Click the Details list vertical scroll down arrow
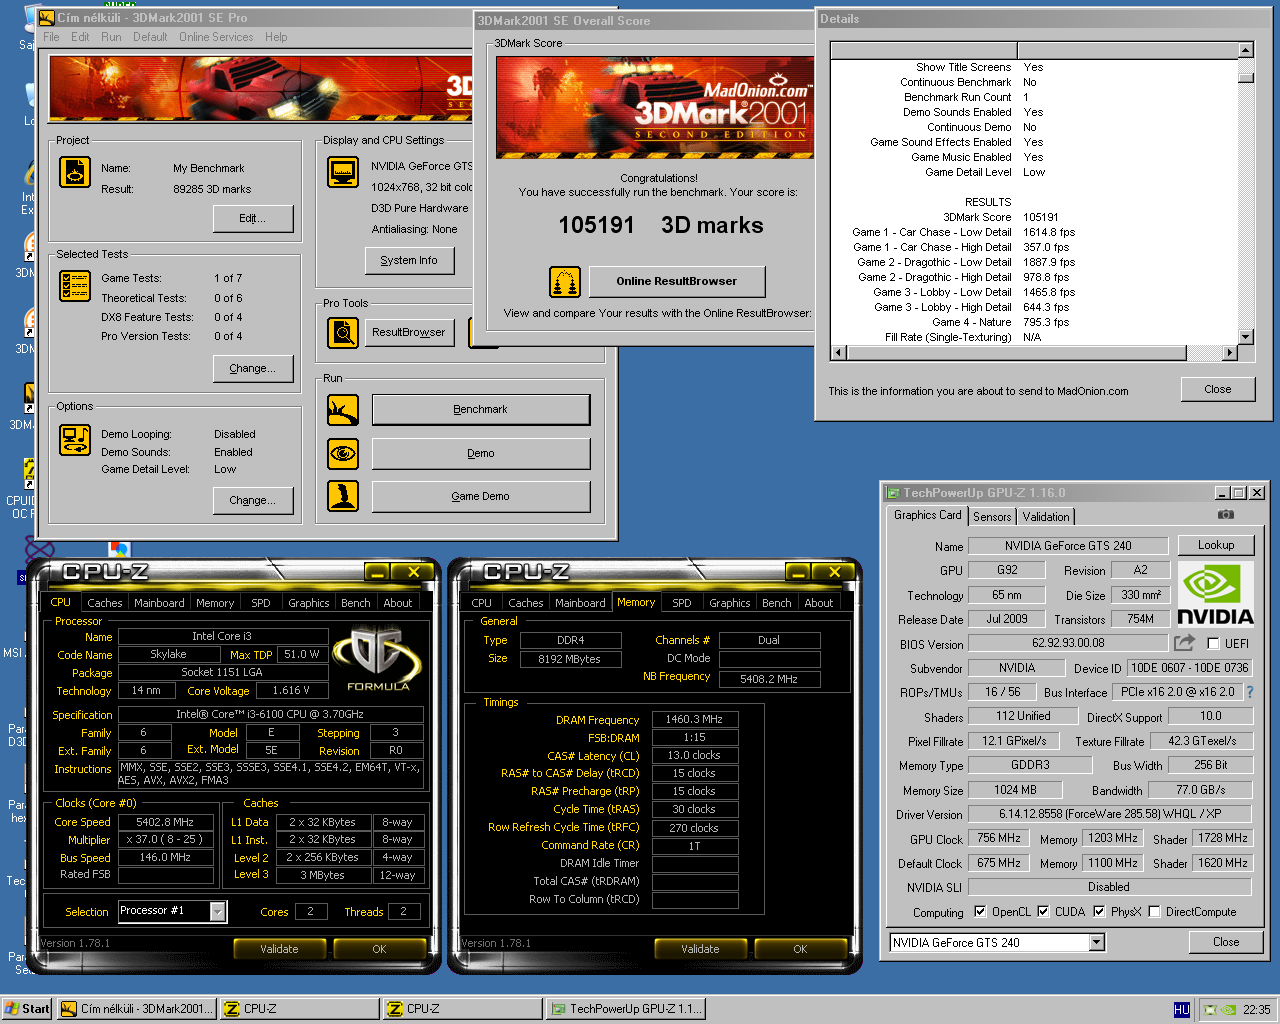The width and height of the screenshot is (1280, 1024). 1246,337
